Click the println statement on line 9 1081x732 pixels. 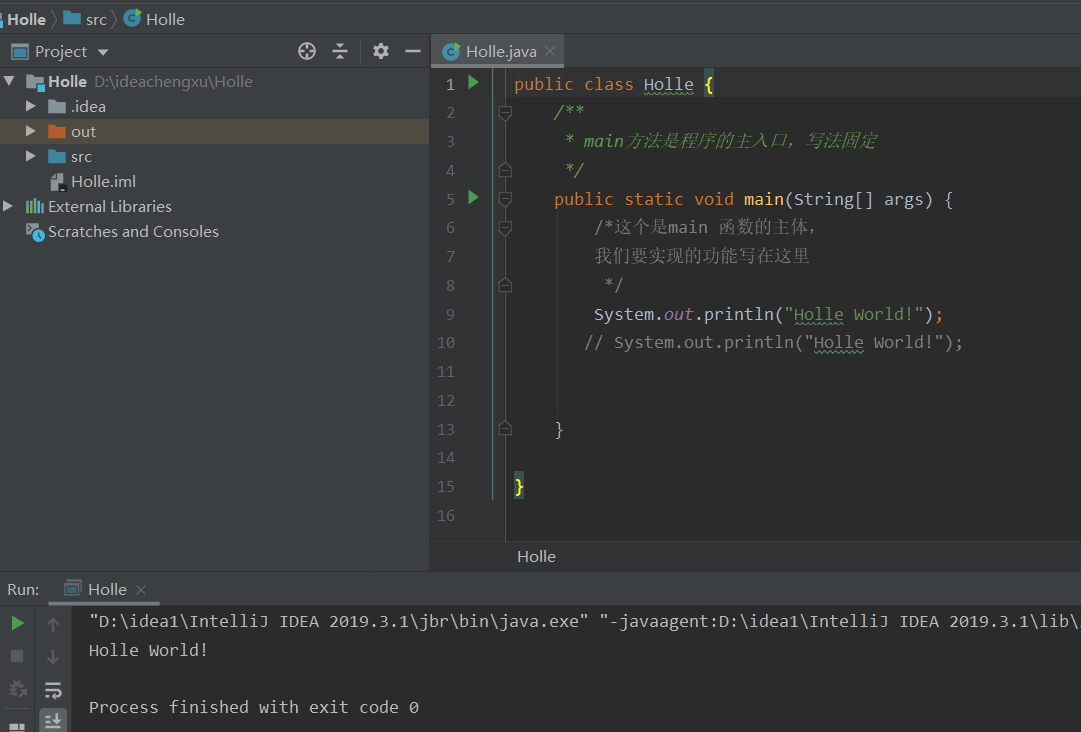[x=768, y=314]
